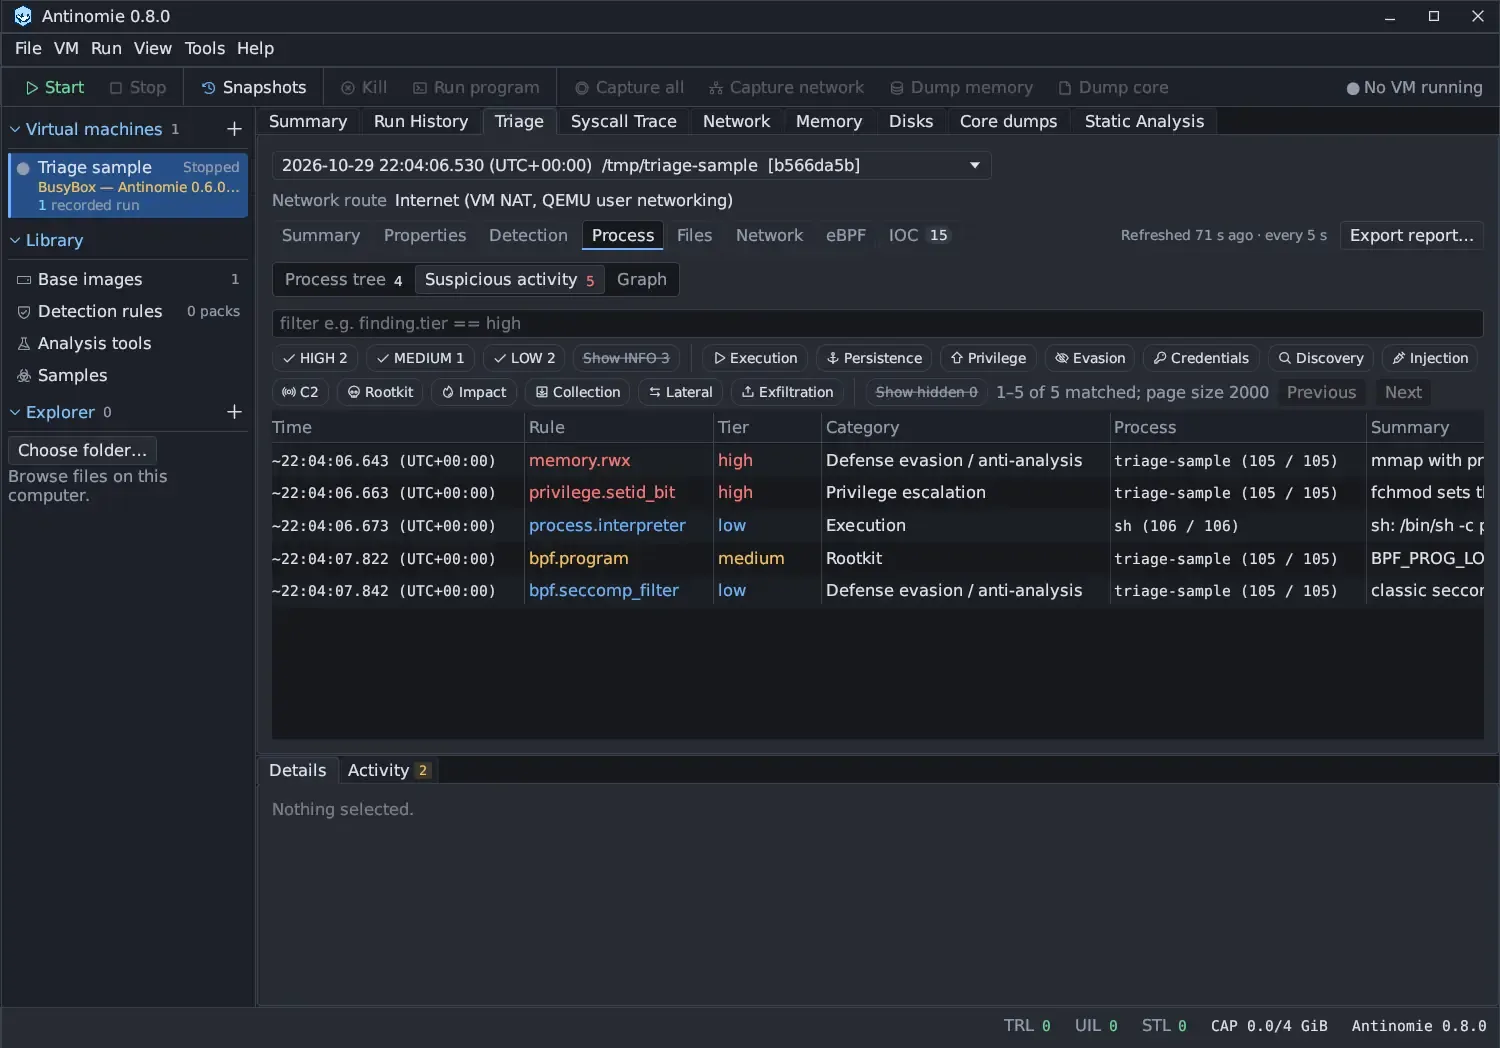Switch to the Process tree tab
The width and height of the screenshot is (1500, 1048).
(x=343, y=279)
